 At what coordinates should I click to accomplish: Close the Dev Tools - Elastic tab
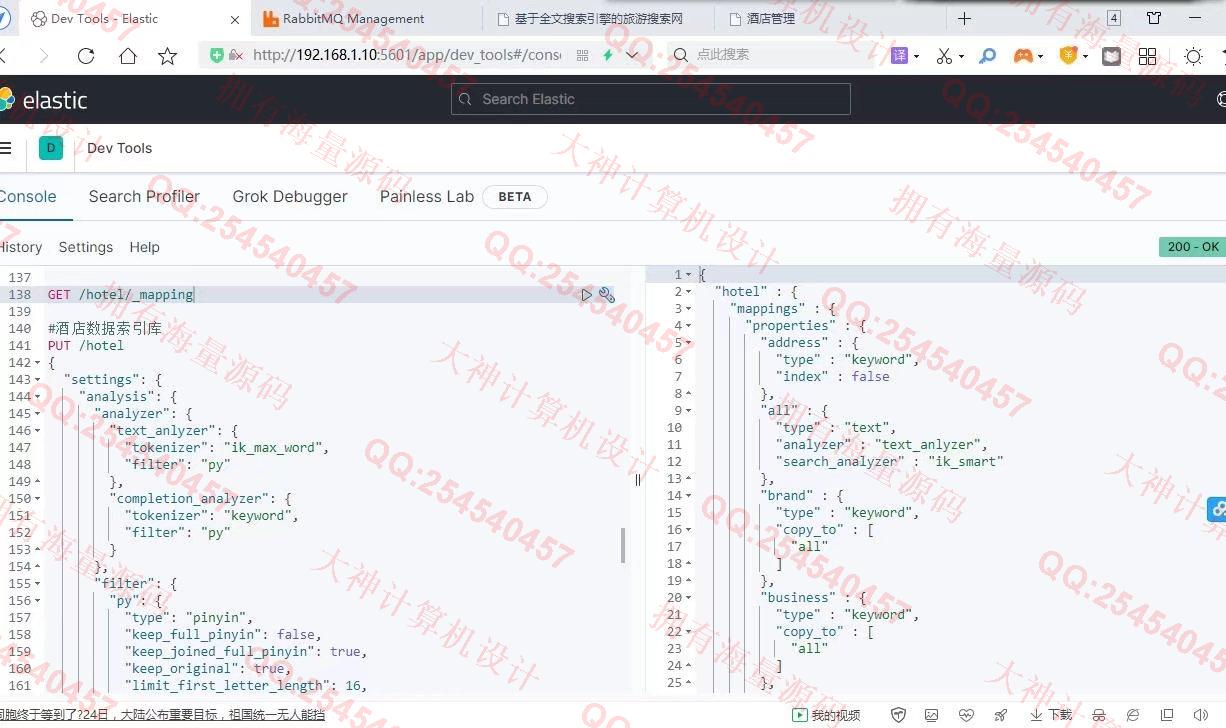[235, 19]
